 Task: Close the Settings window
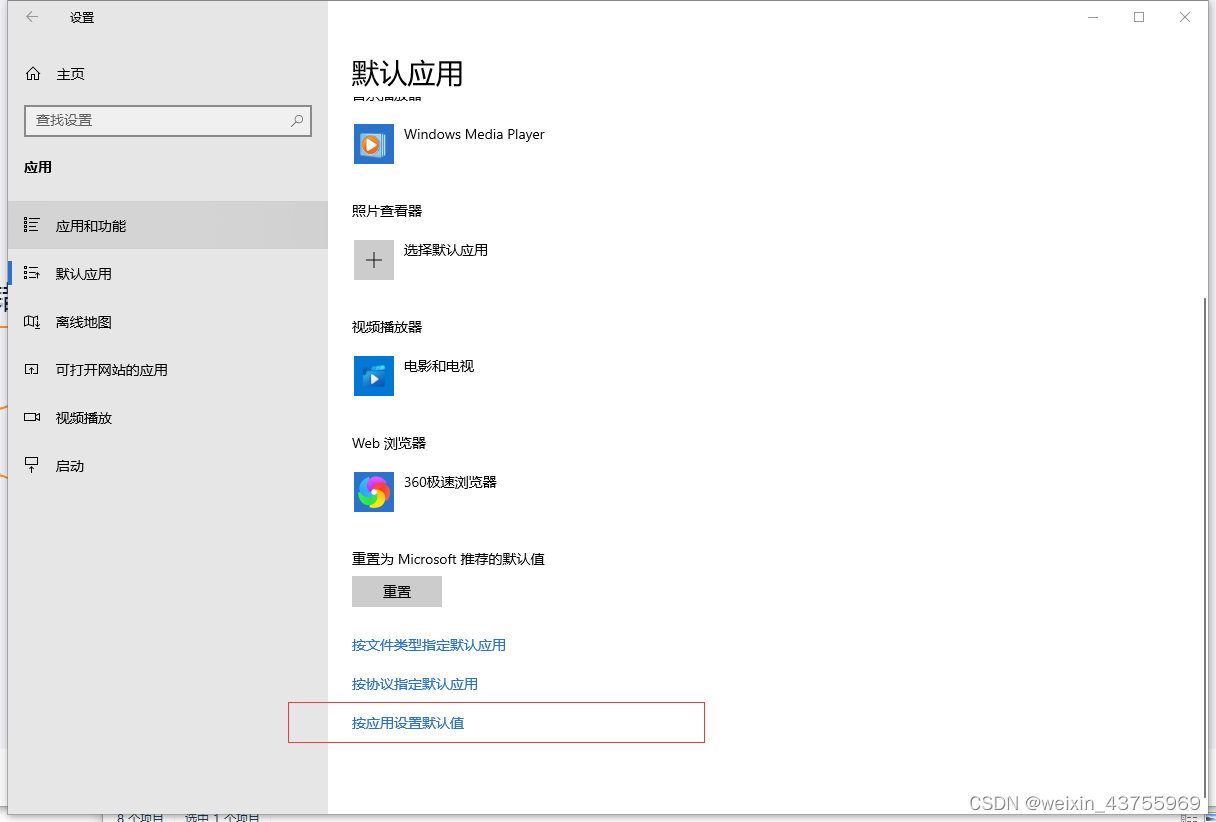[x=1185, y=17]
